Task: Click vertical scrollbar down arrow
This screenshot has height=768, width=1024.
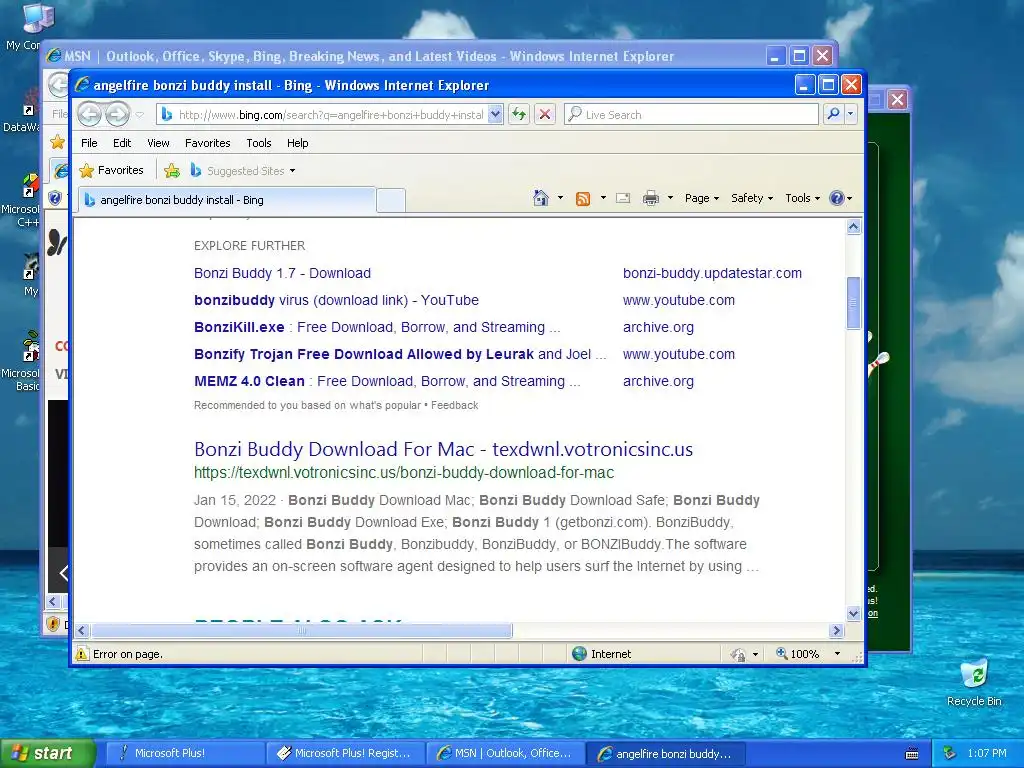Action: click(x=854, y=613)
